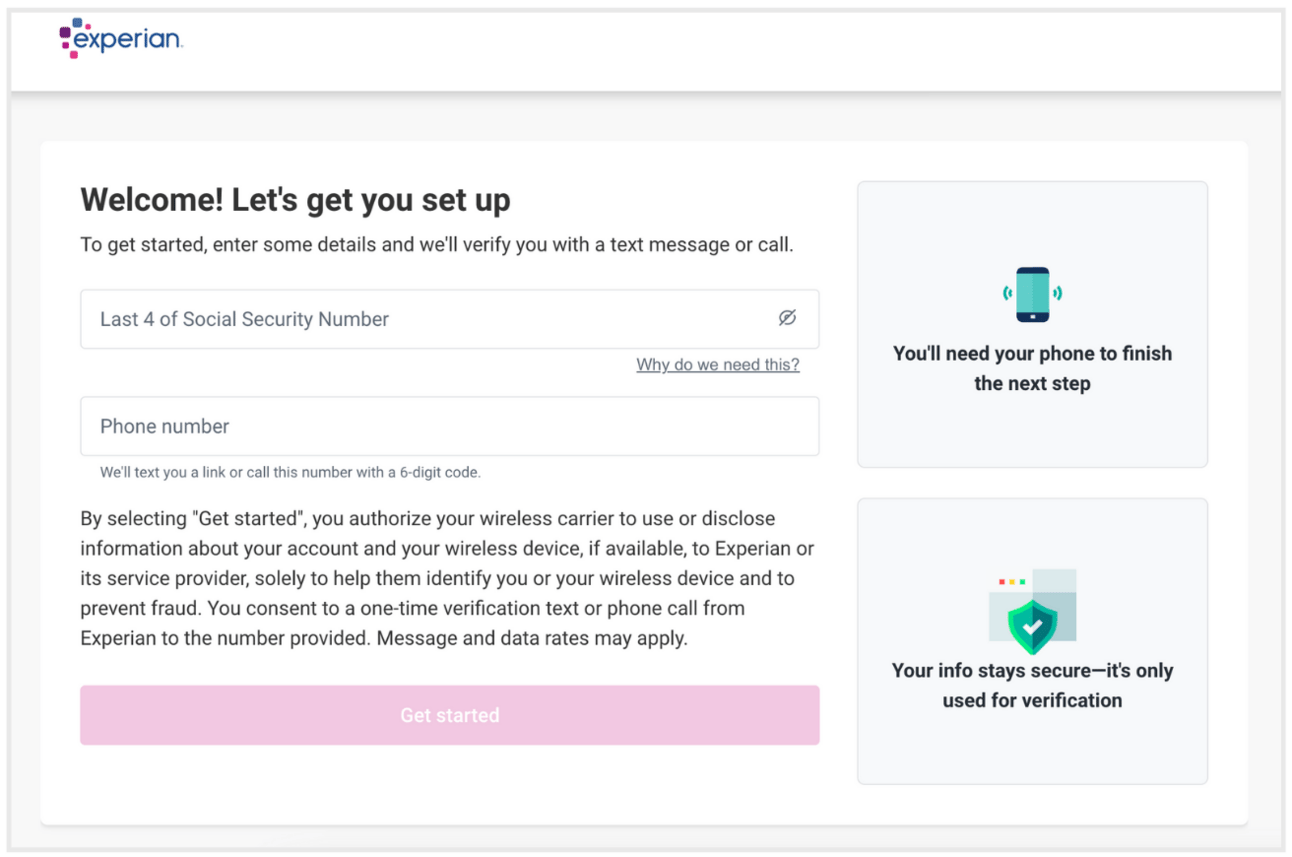Open the "Why do we need this?" link
Image resolution: width=1292 pixels, height=857 pixels.
(x=718, y=365)
